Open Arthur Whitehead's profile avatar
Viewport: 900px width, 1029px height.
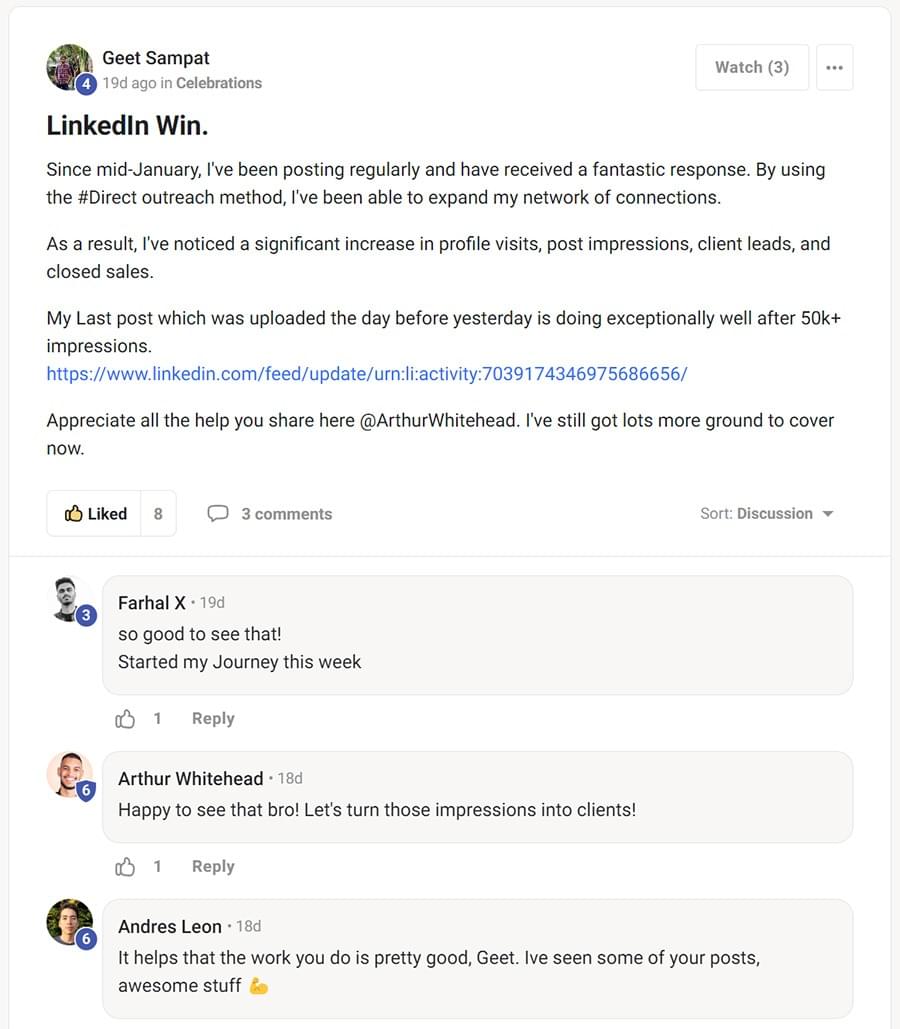point(70,775)
